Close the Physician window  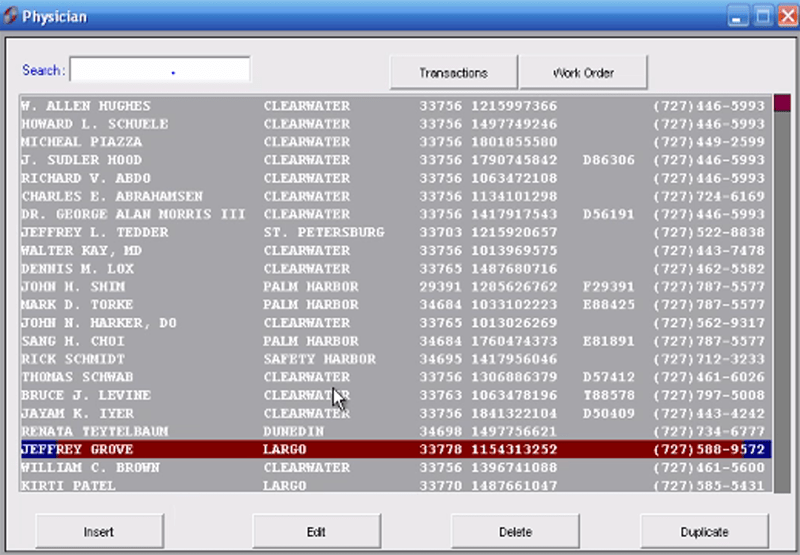coord(788,17)
